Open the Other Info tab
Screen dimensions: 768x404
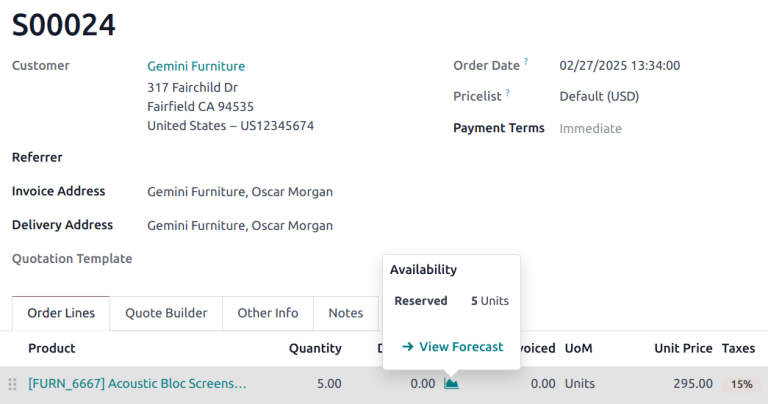pyautogui.click(x=267, y=313)
